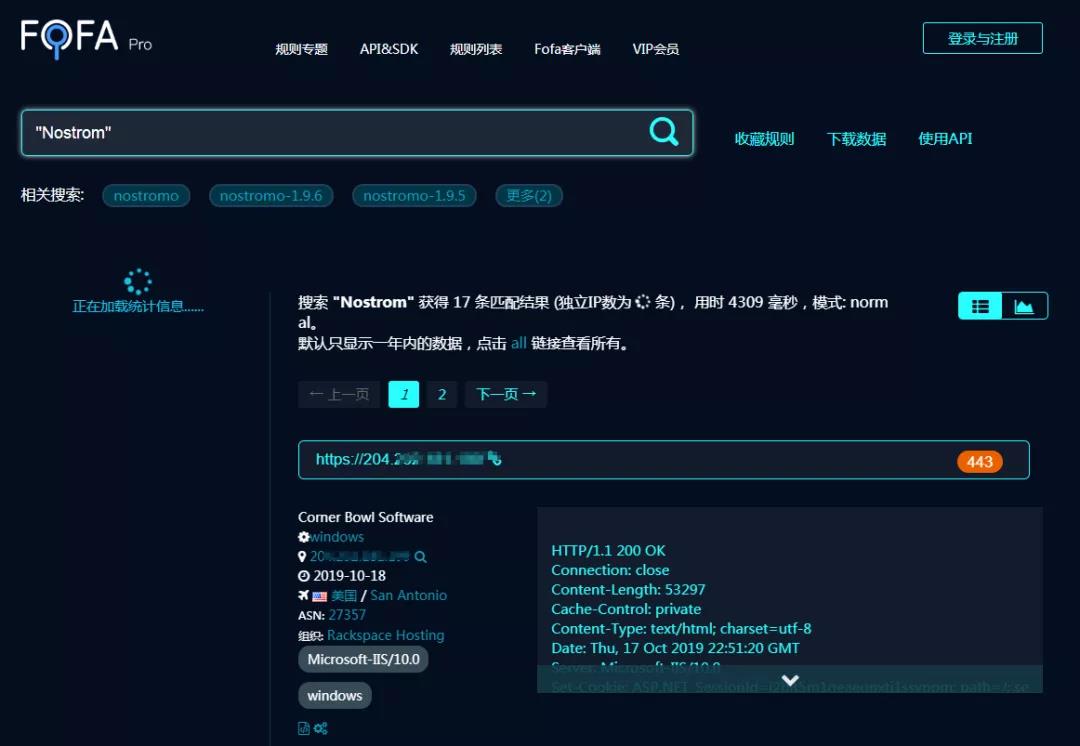The height and width of the screenshot is (746, 1080).
Task: Click the ASN 27357 link
Action: coord(347,614)
